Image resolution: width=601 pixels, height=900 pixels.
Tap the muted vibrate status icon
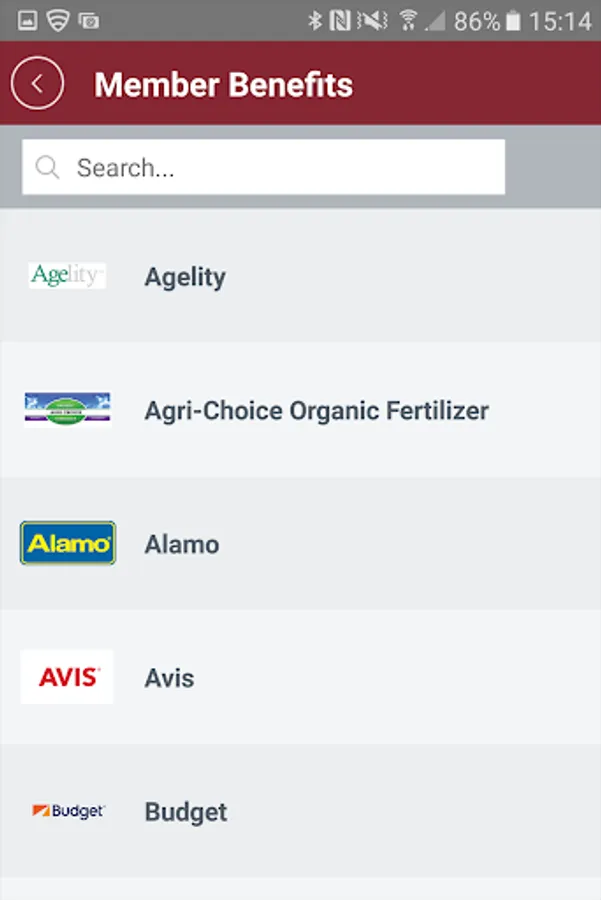[372, 20]
